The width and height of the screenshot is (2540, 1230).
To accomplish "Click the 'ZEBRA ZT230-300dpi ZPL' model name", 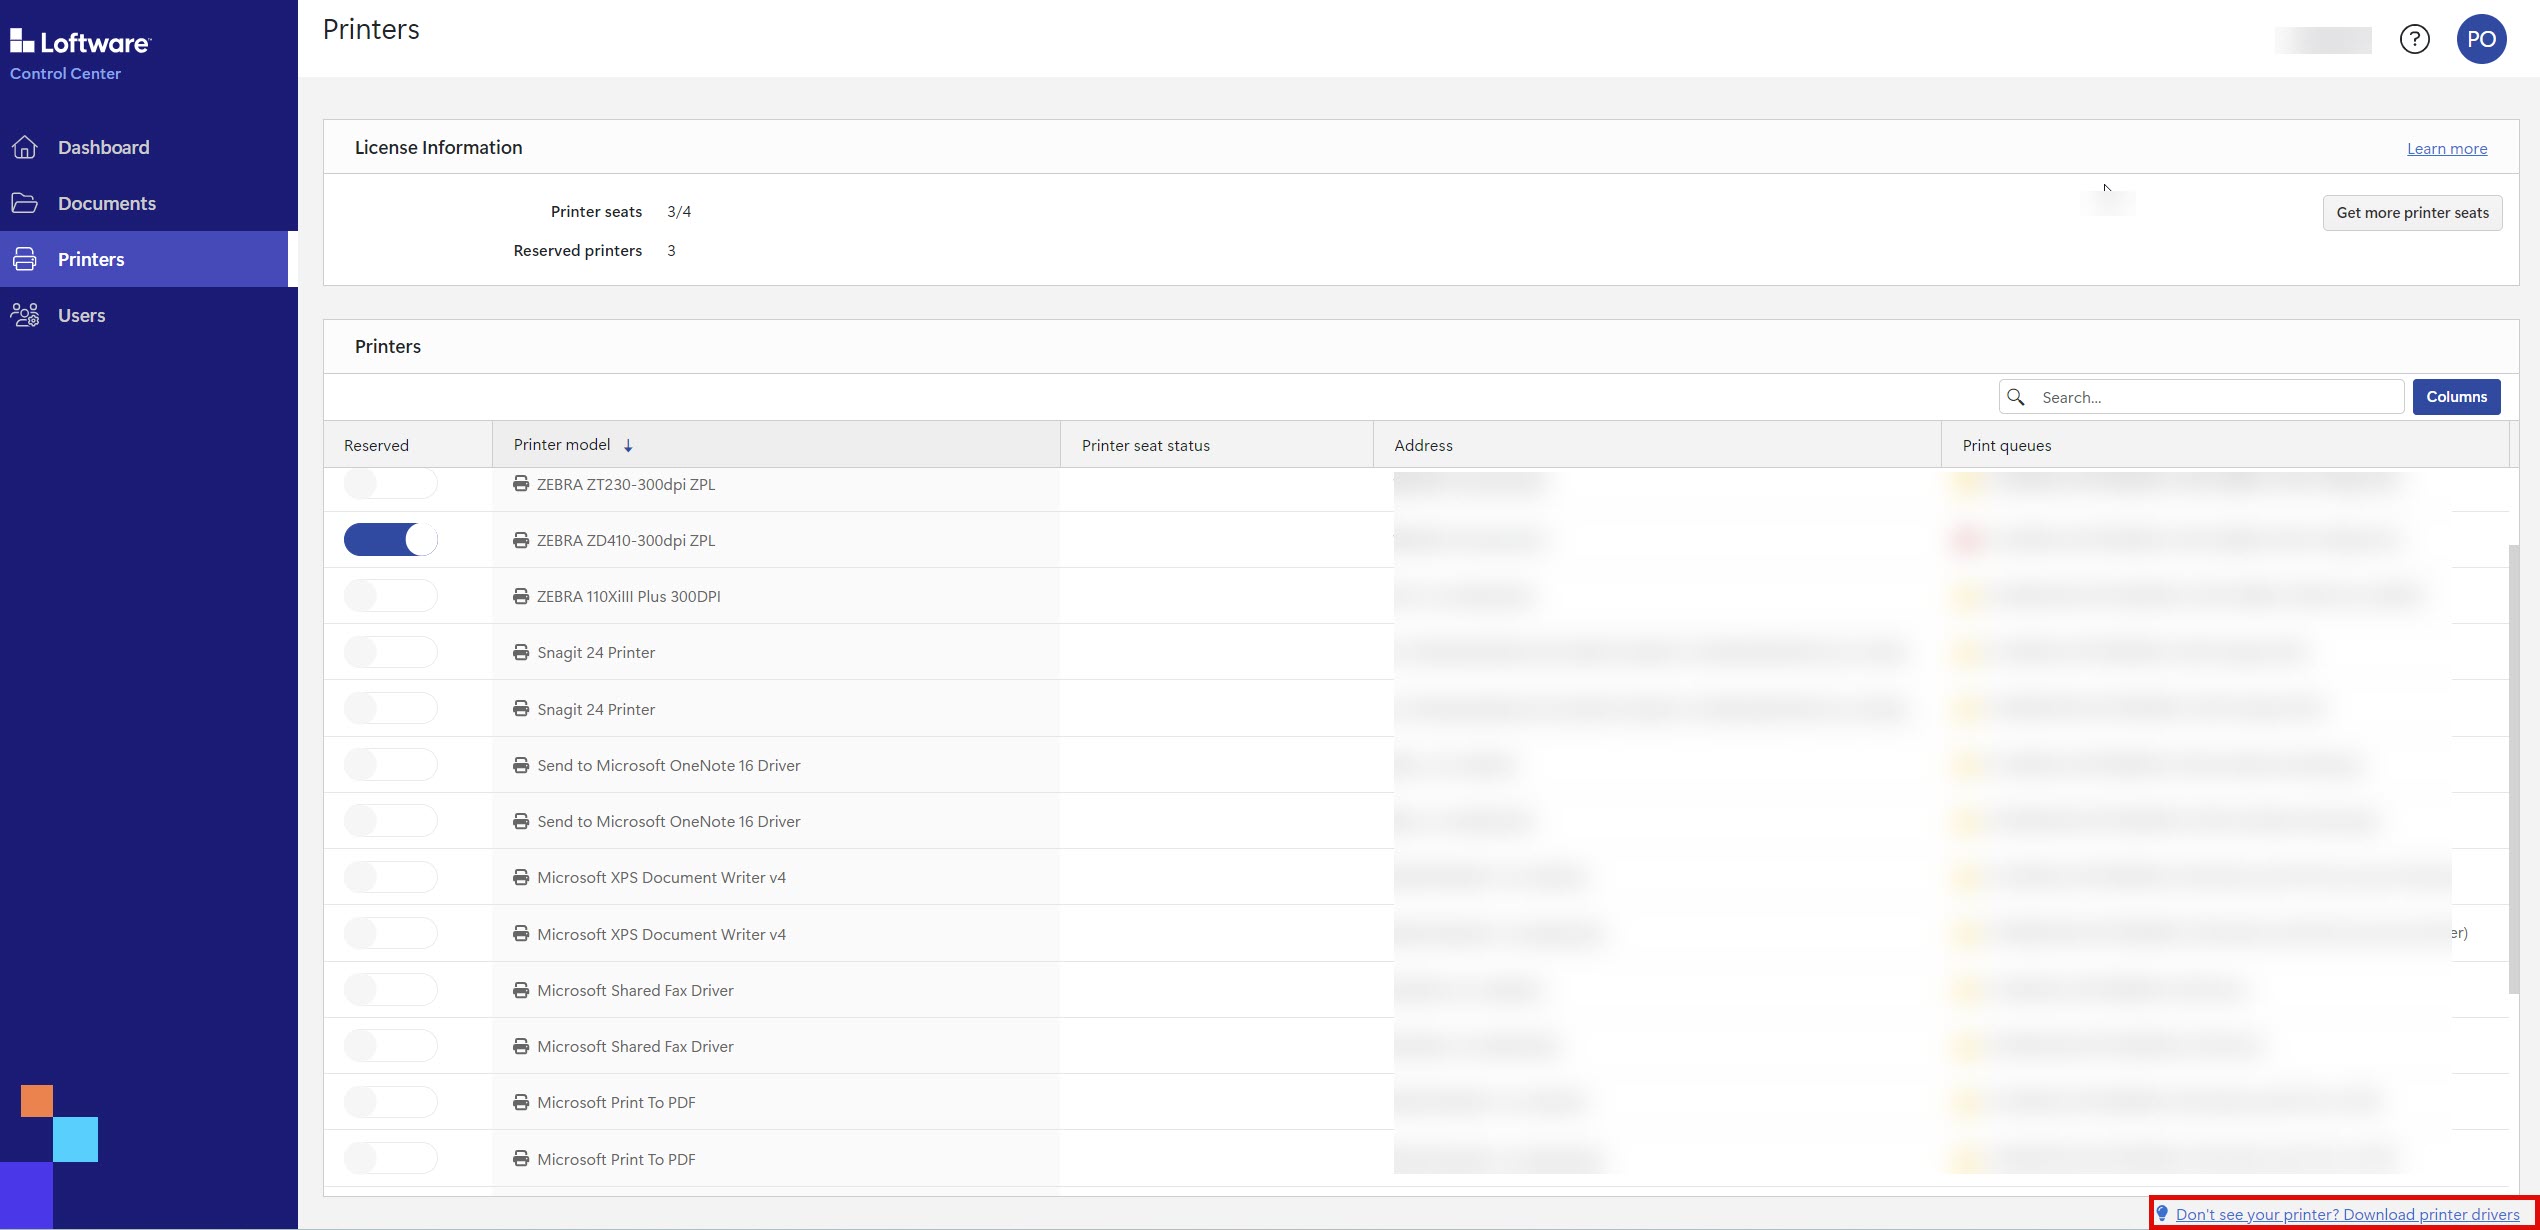I will pyautogui.click(x=626, y=485).
